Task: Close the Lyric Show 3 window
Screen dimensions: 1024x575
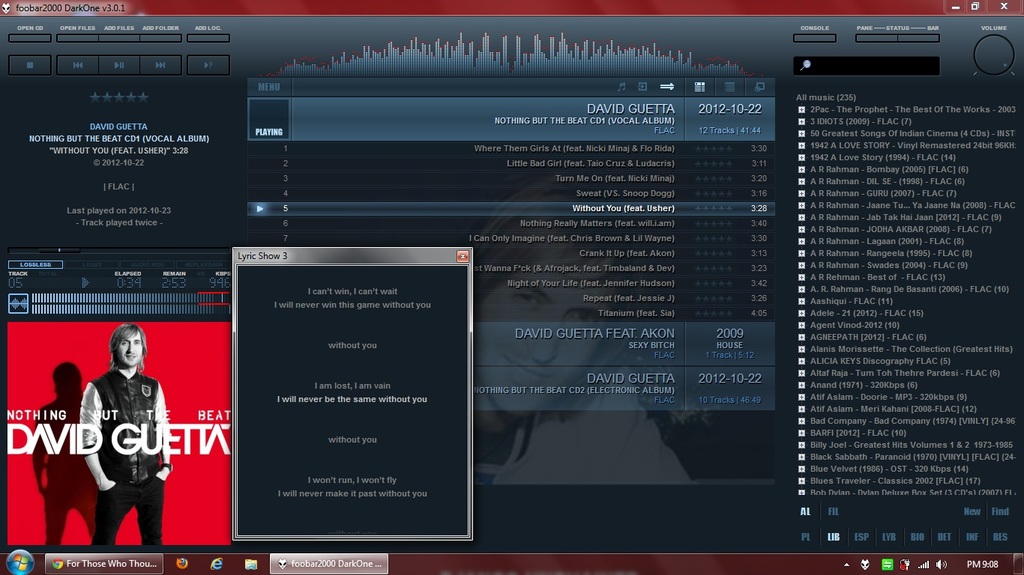Action: pyautogui.click(x=462, y=256)
